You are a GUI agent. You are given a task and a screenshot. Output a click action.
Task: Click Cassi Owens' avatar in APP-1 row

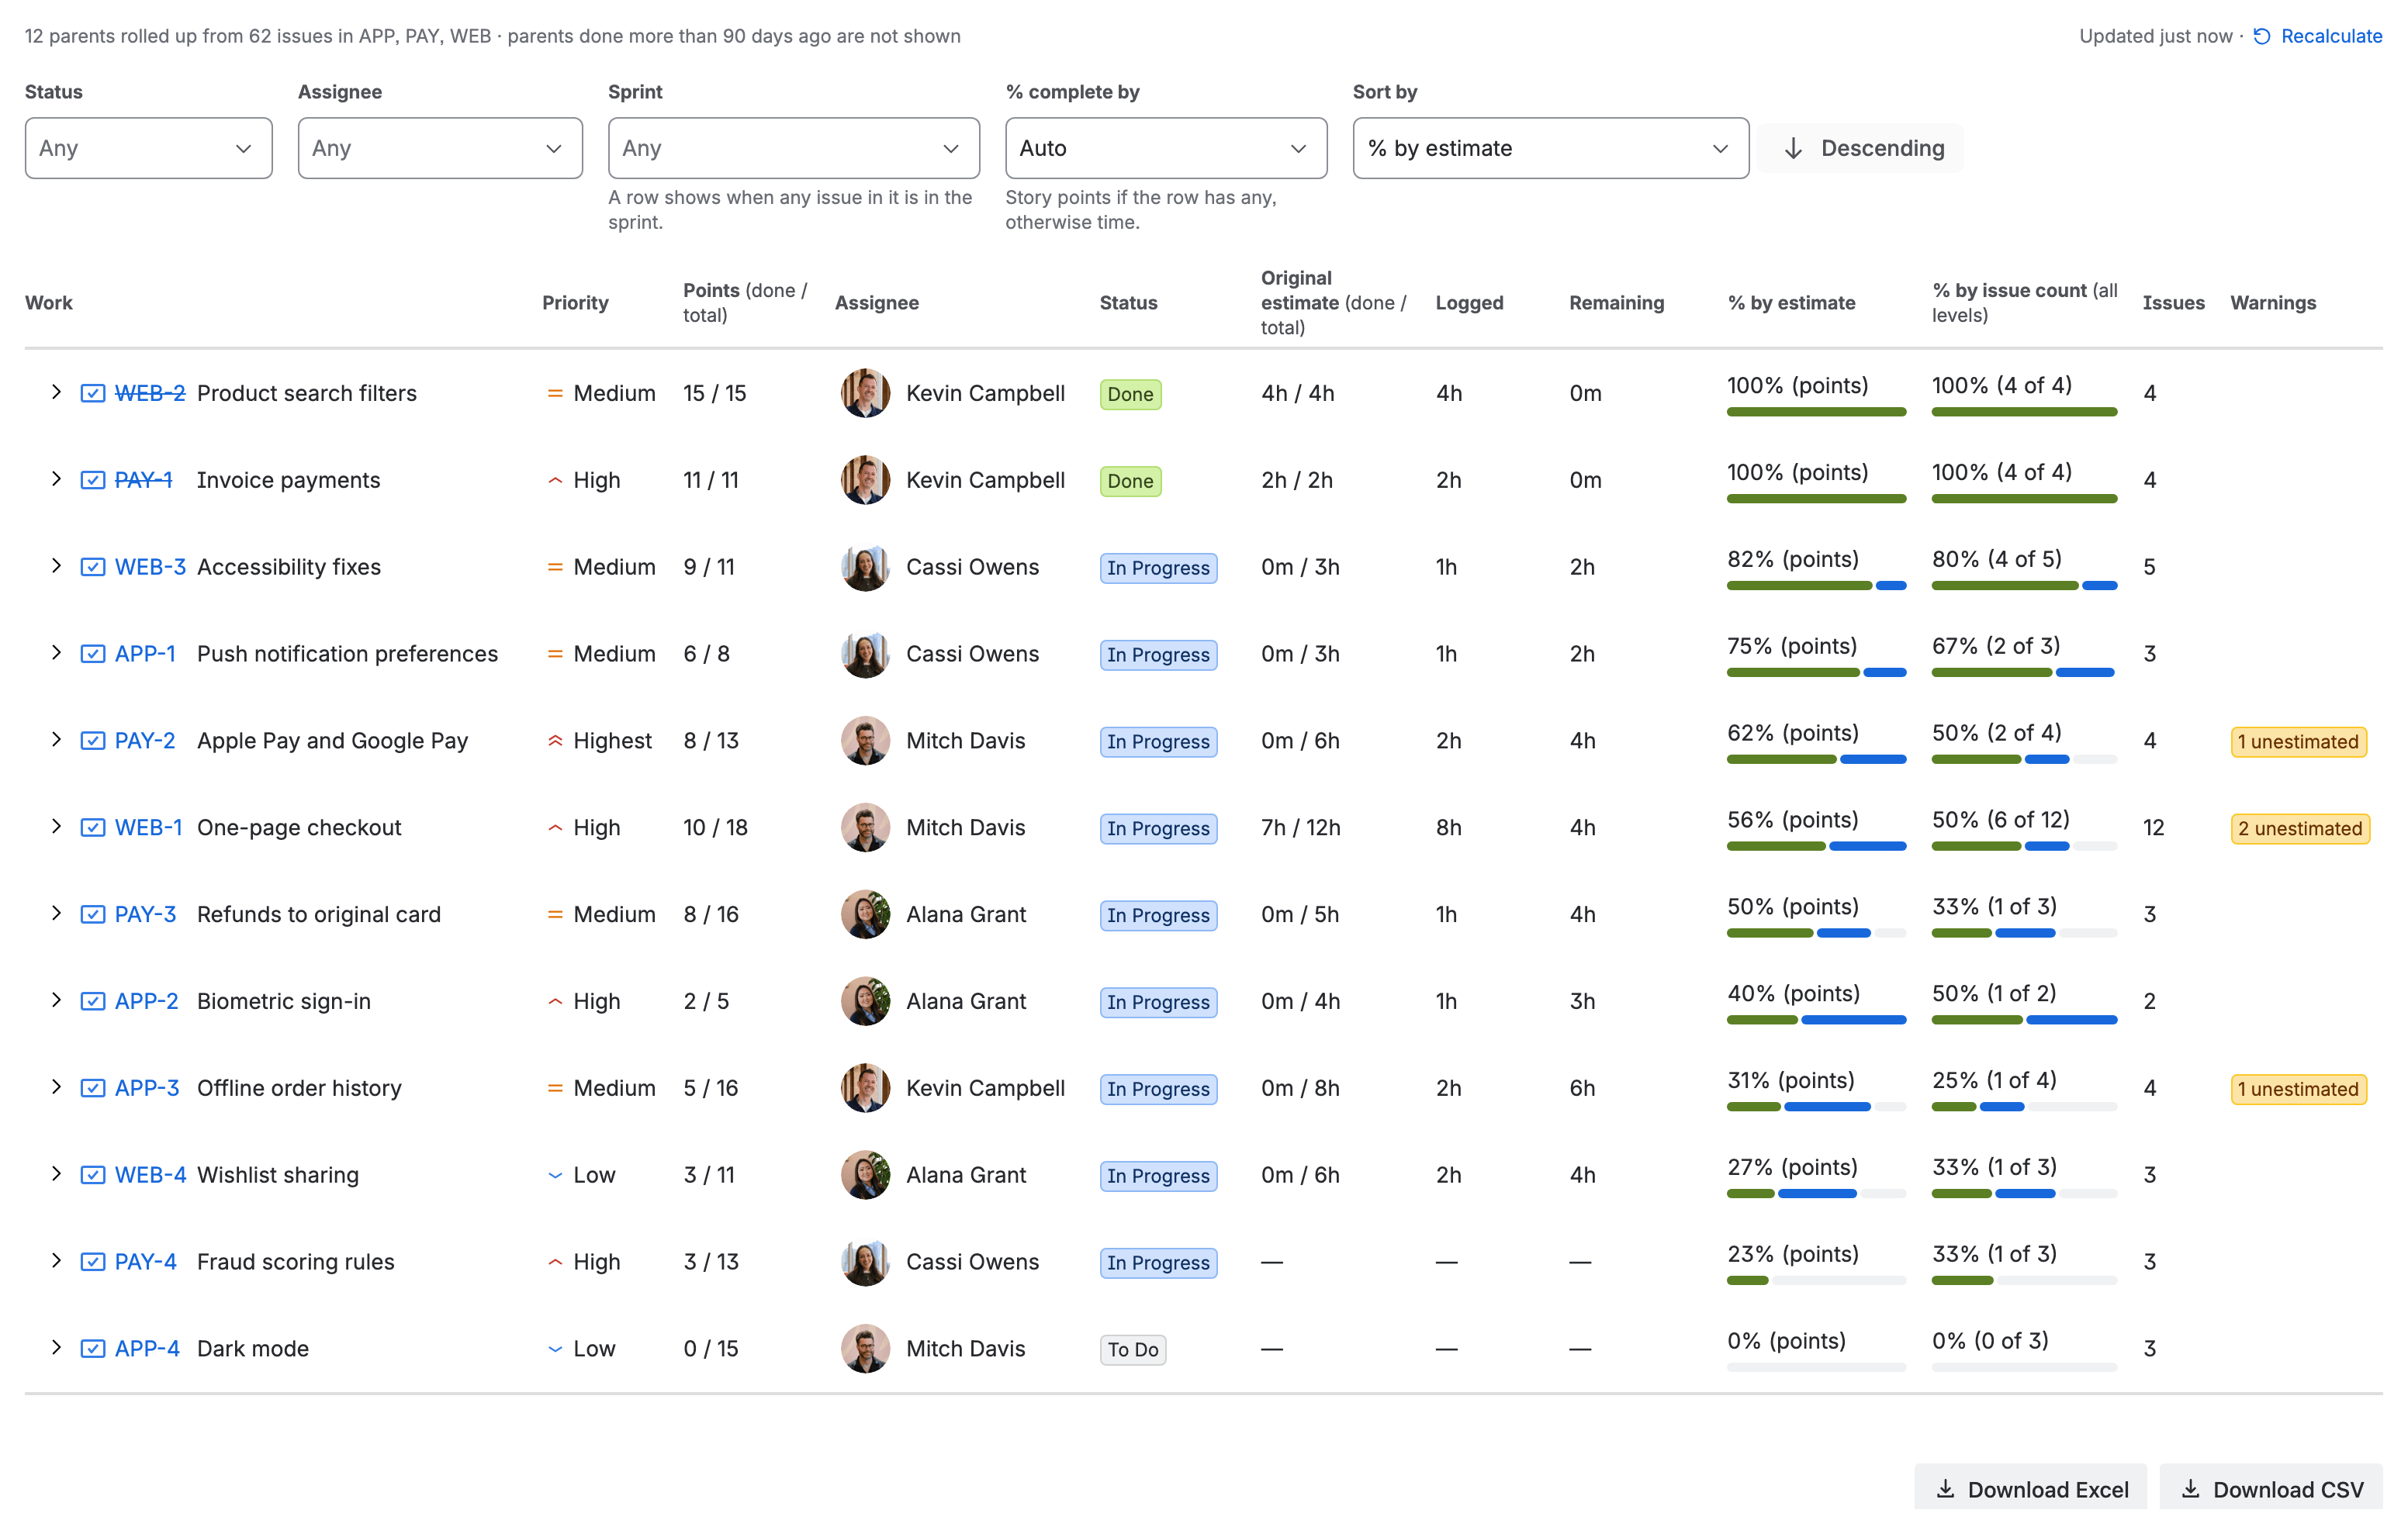865,653
